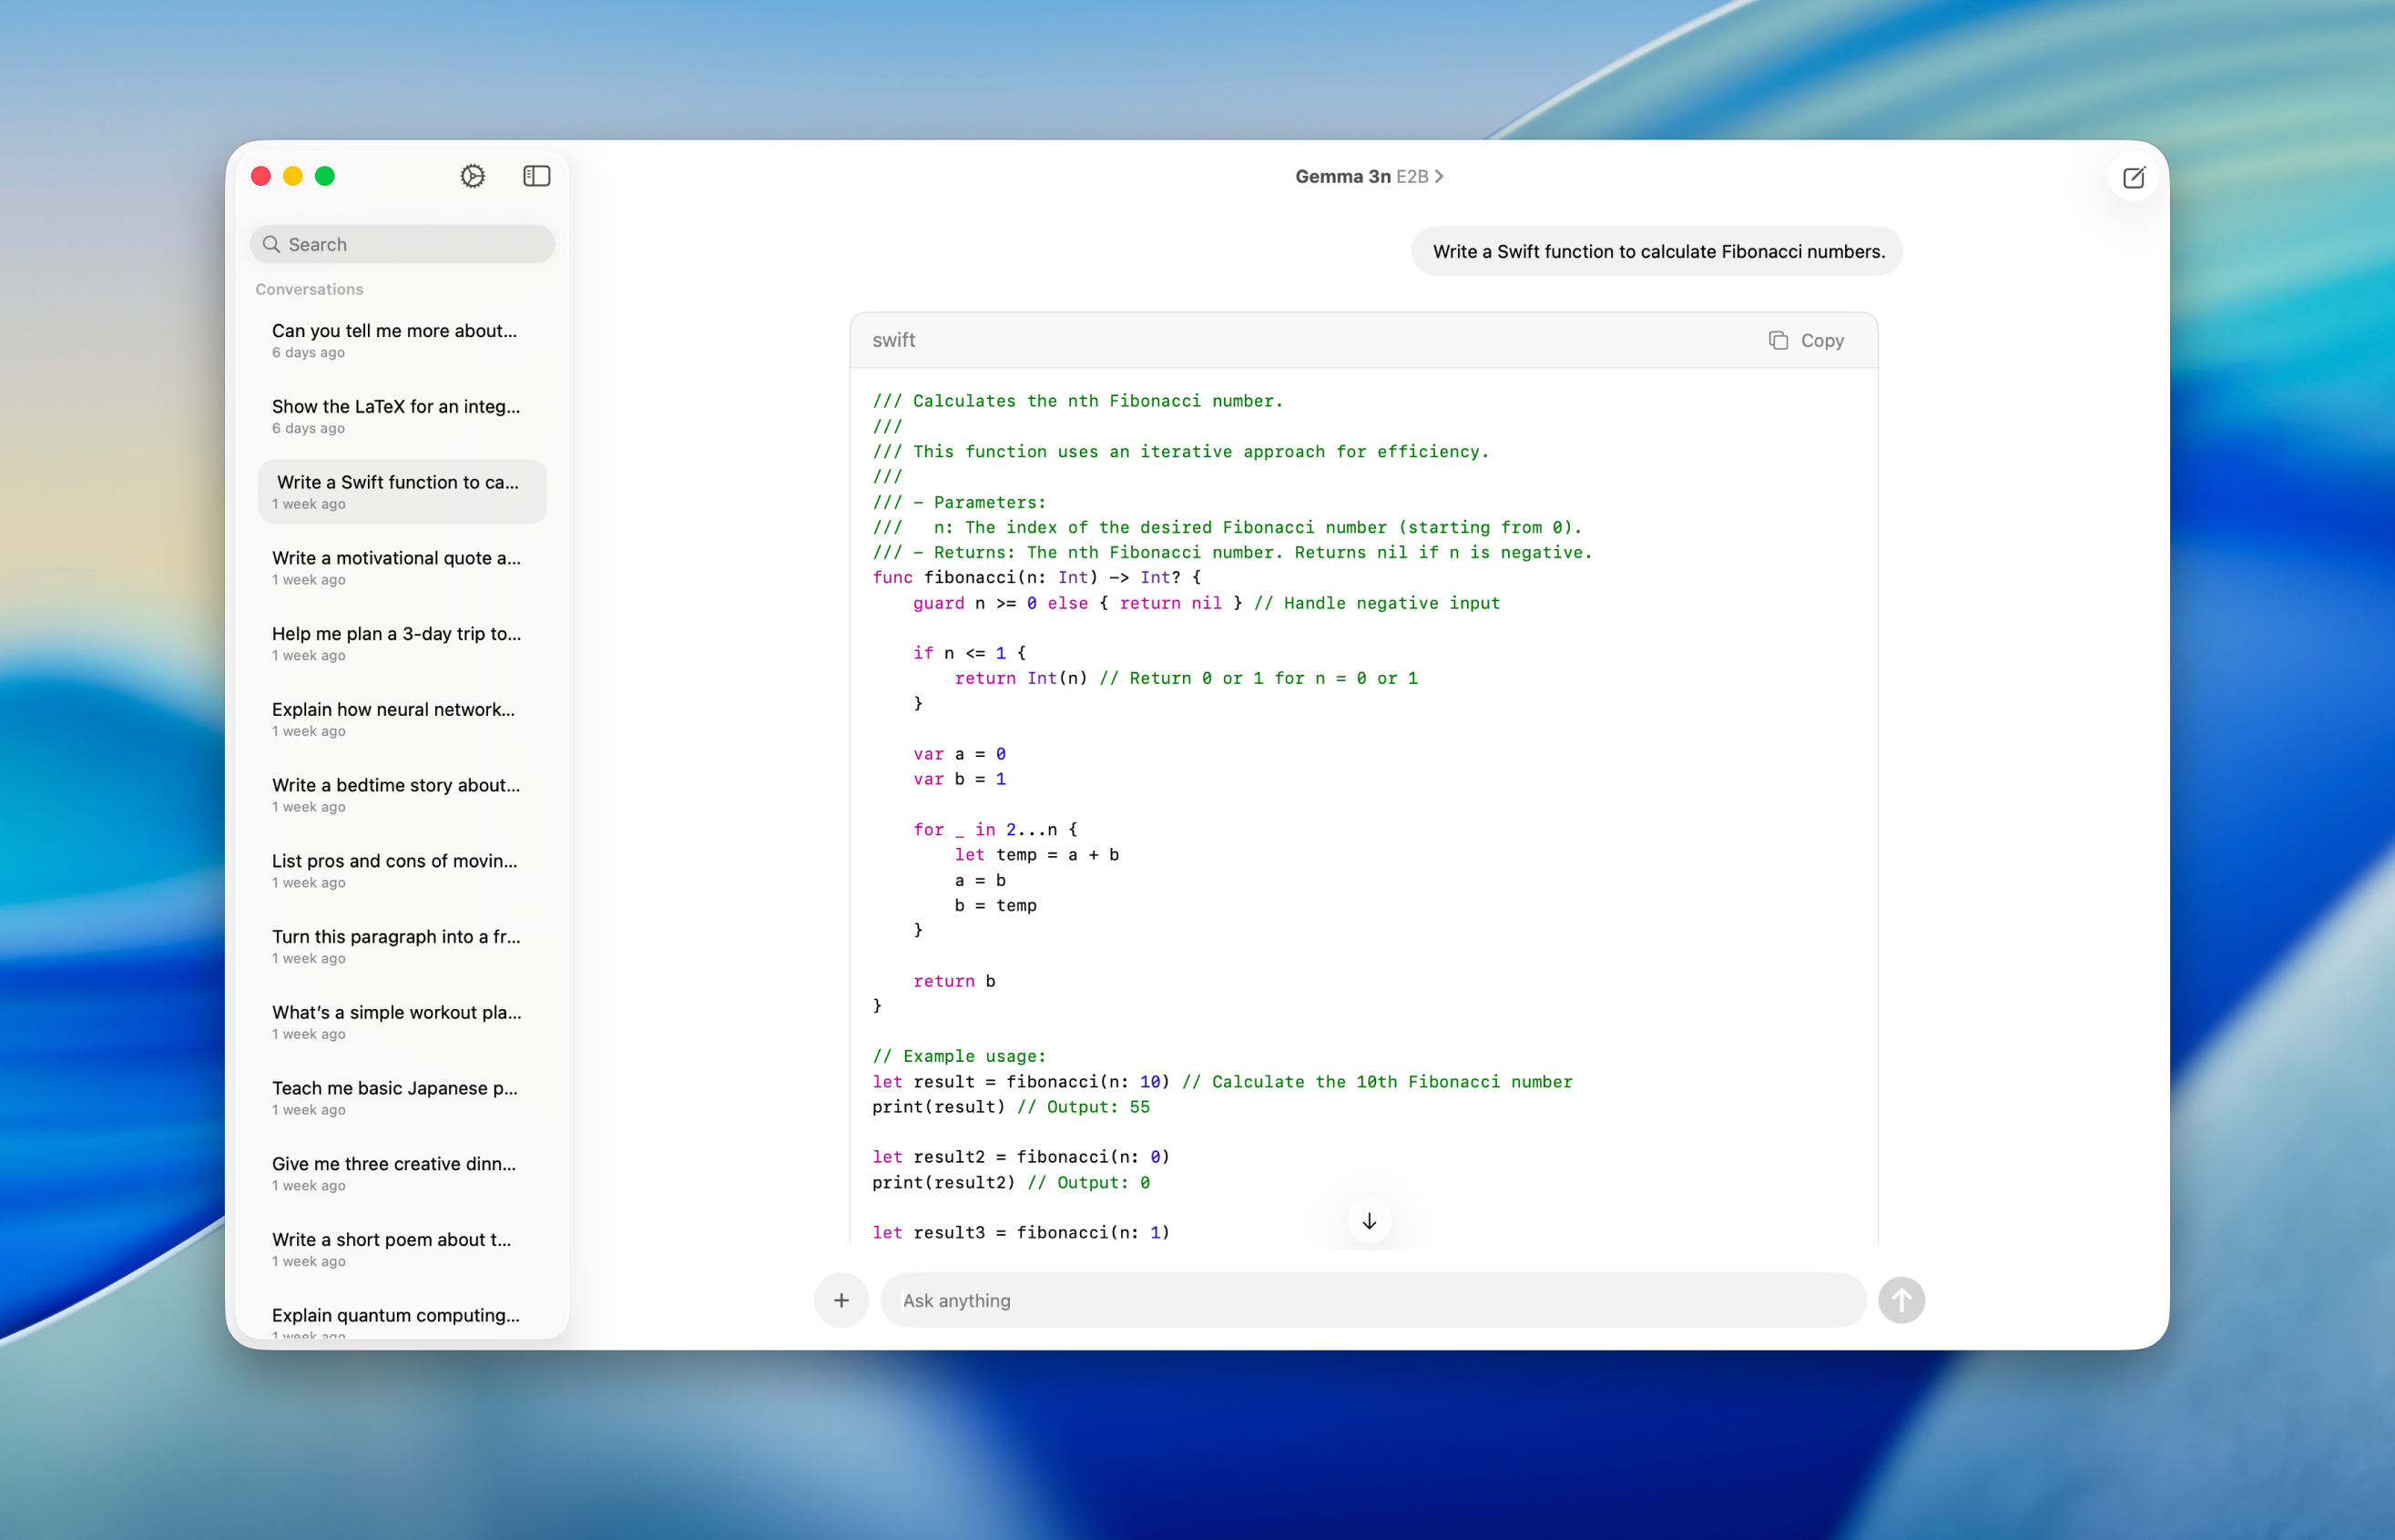This screenshot has width=2395, height=1540.
Task: Click the Fibonacci prompt message bubble
Action: point(1656,251)
